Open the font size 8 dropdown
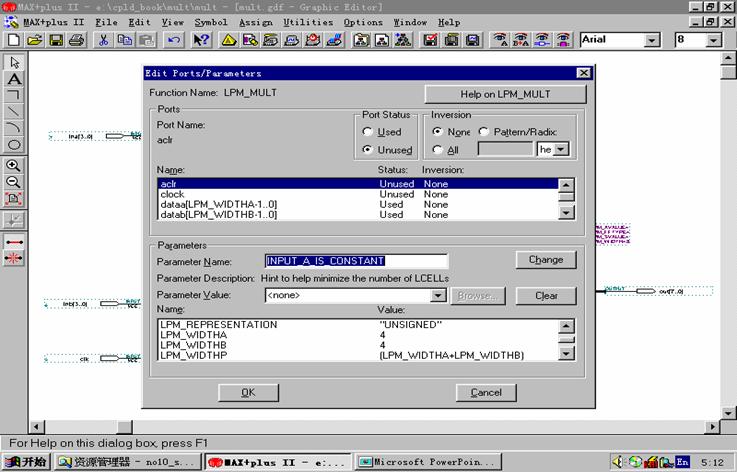Viewport: 737px width, 472px height. (x=713, y=40)
